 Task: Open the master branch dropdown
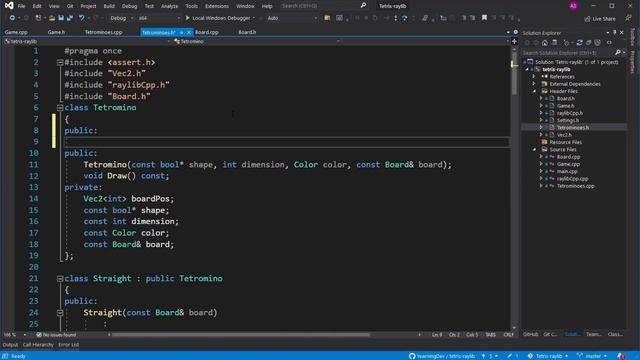point(592,356)
